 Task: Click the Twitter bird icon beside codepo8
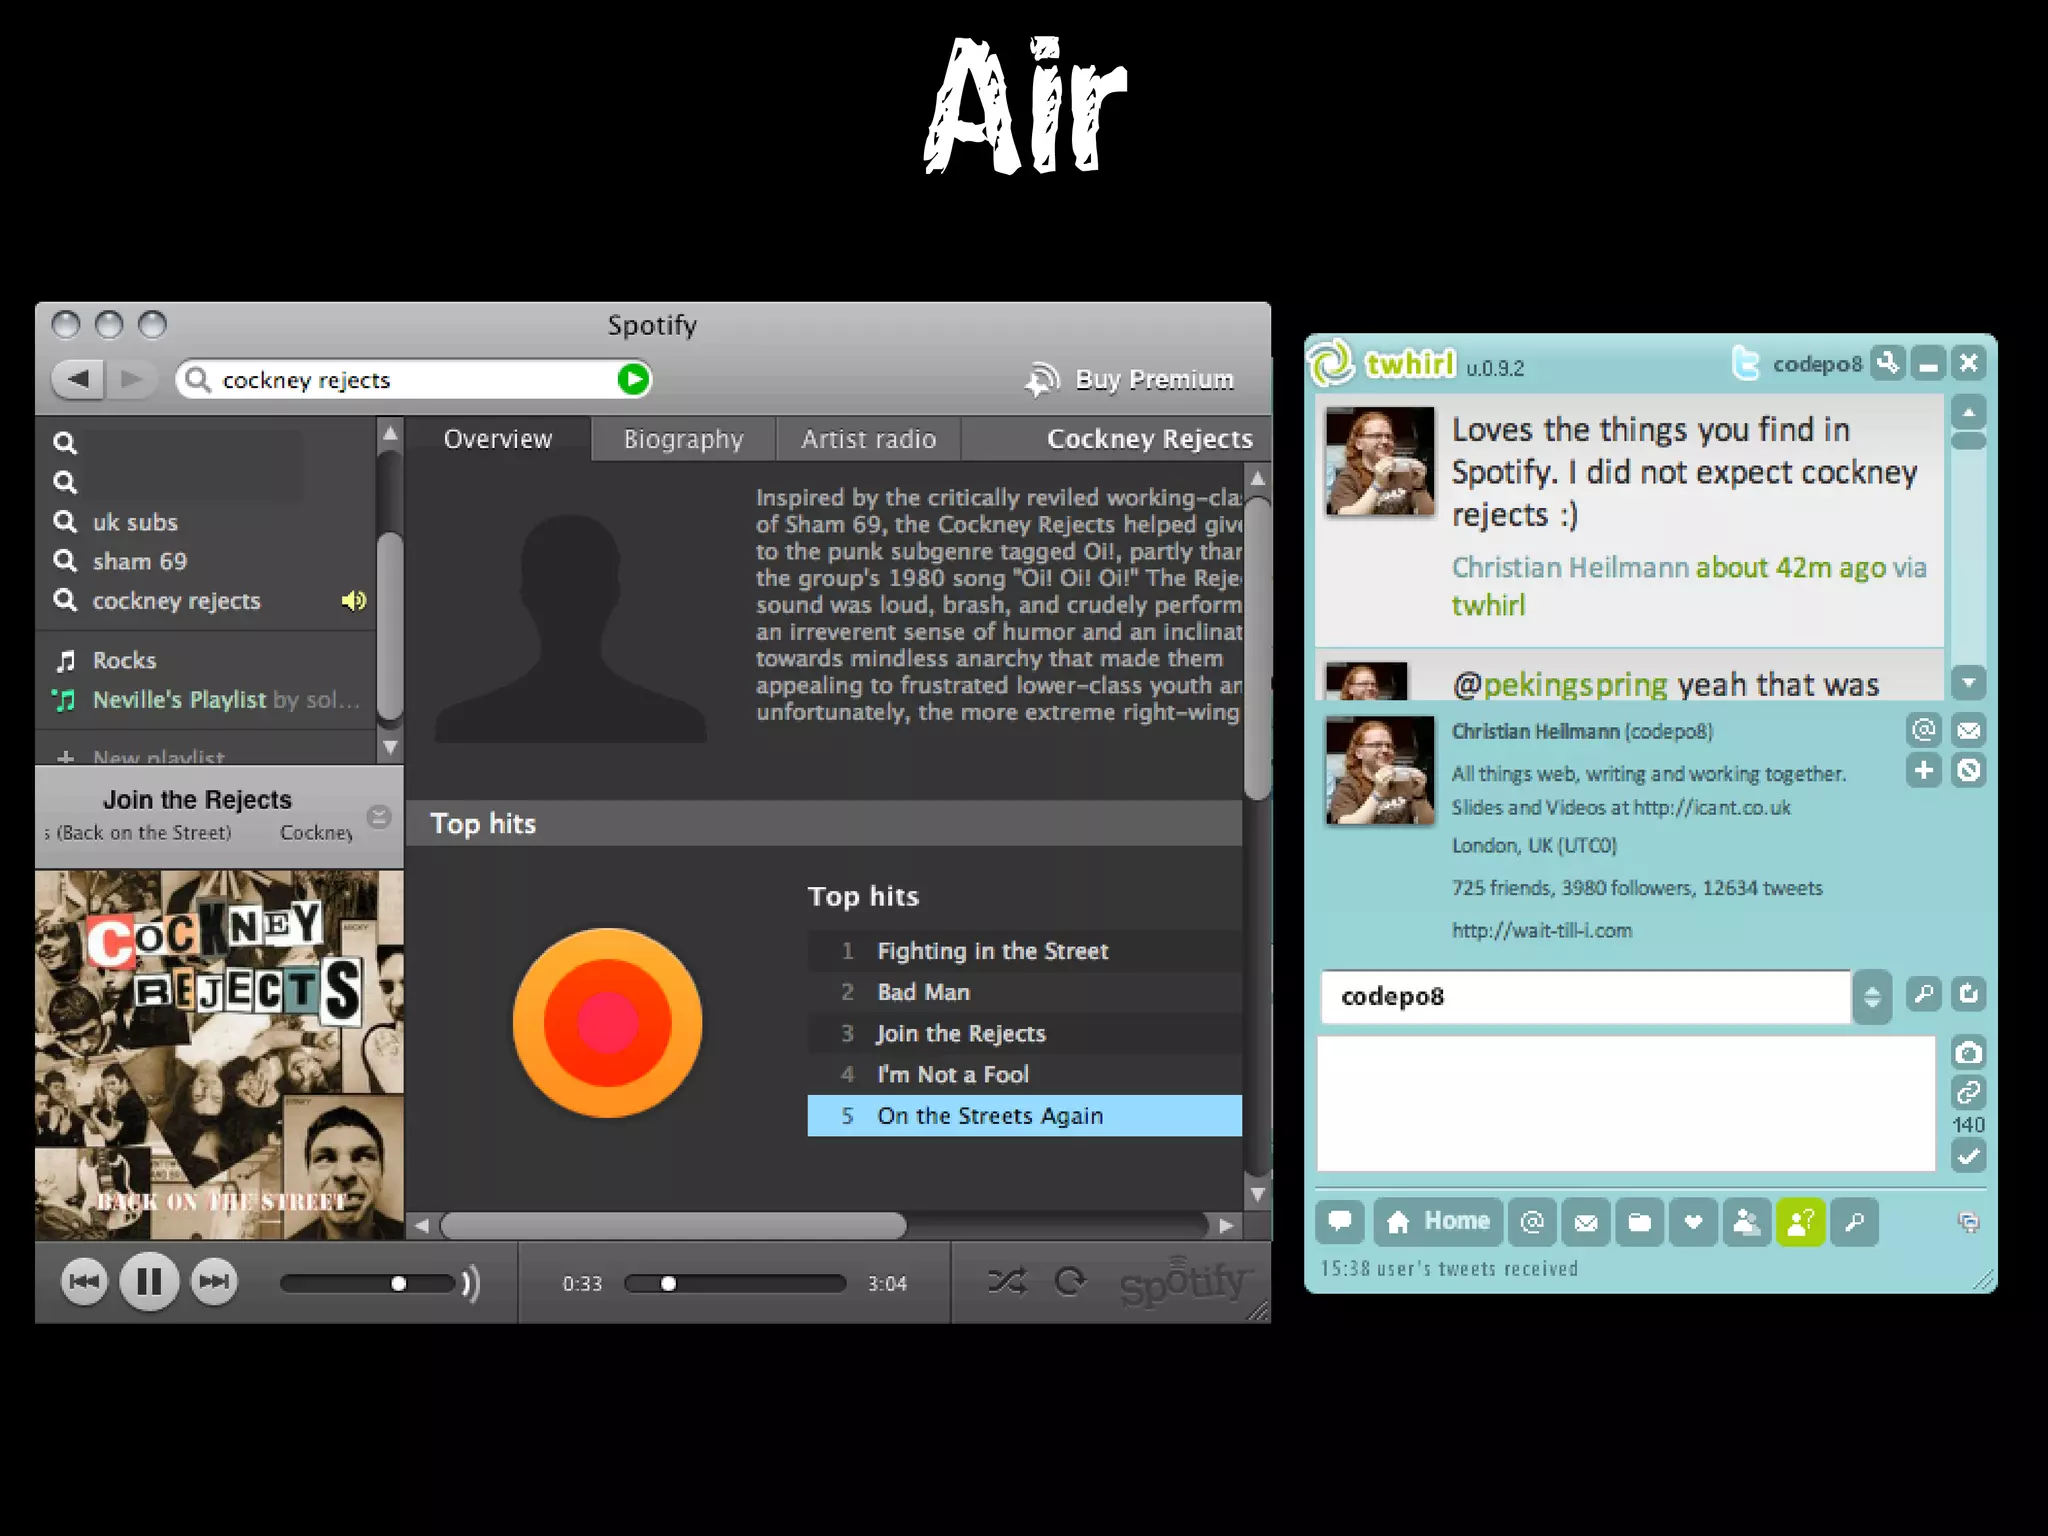point(1746,363)
